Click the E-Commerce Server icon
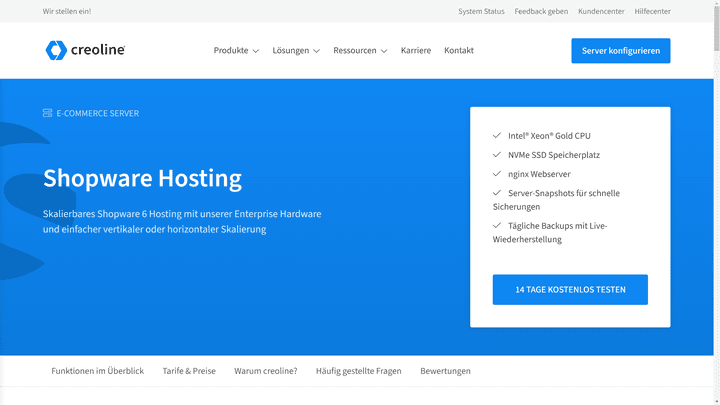 [x=47, y=113]
